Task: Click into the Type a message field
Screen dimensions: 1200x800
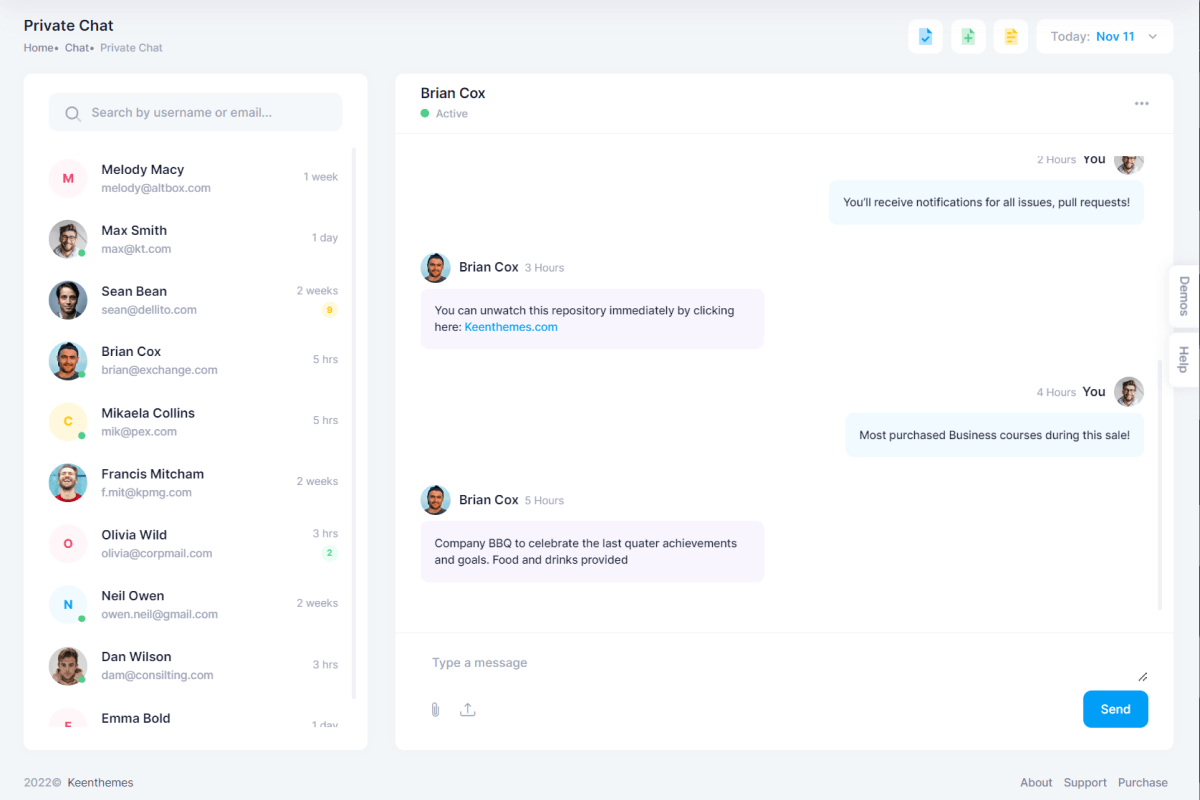Action: 780,663
